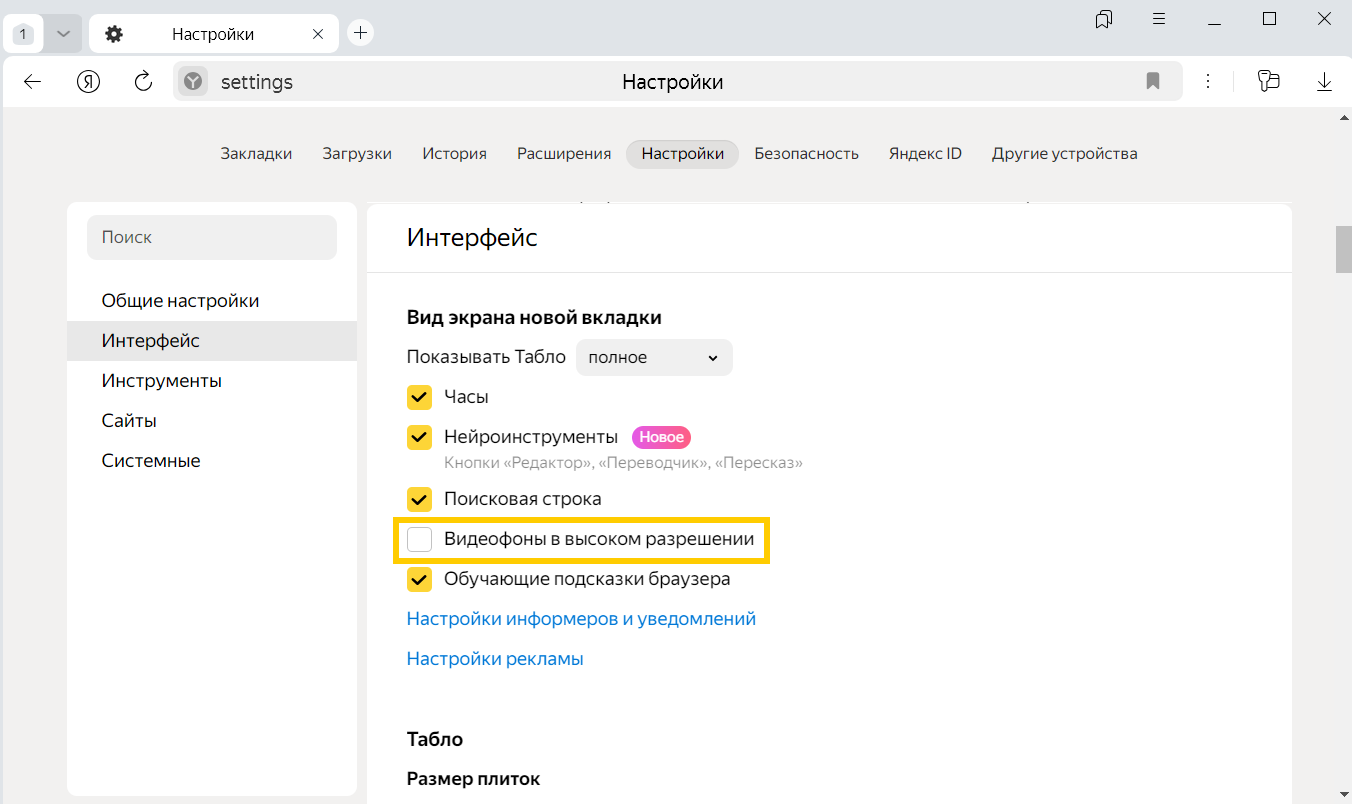Switch to the Расширения tab
The width and height of the screenshot is (1352, 804).
click(564, 154)
